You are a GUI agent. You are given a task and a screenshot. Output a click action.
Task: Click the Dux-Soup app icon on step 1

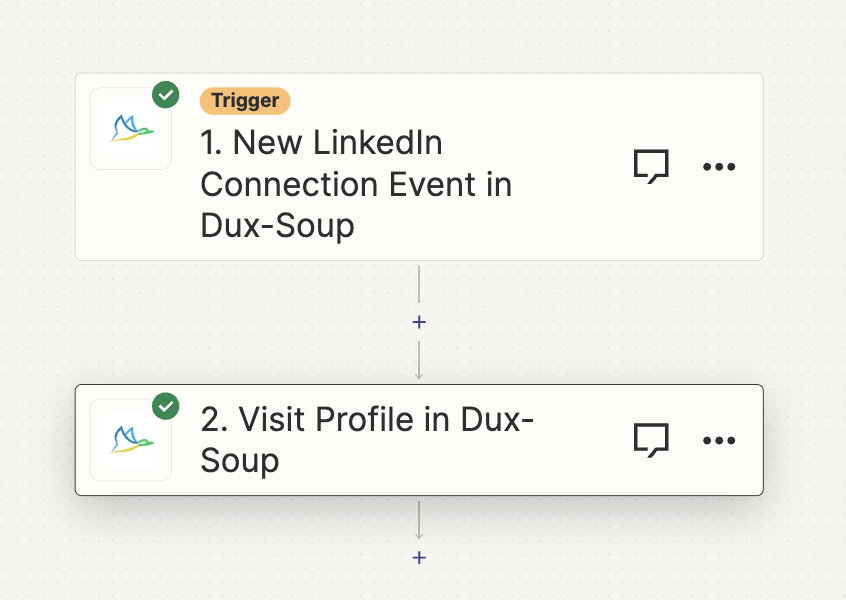coord(131,129)
